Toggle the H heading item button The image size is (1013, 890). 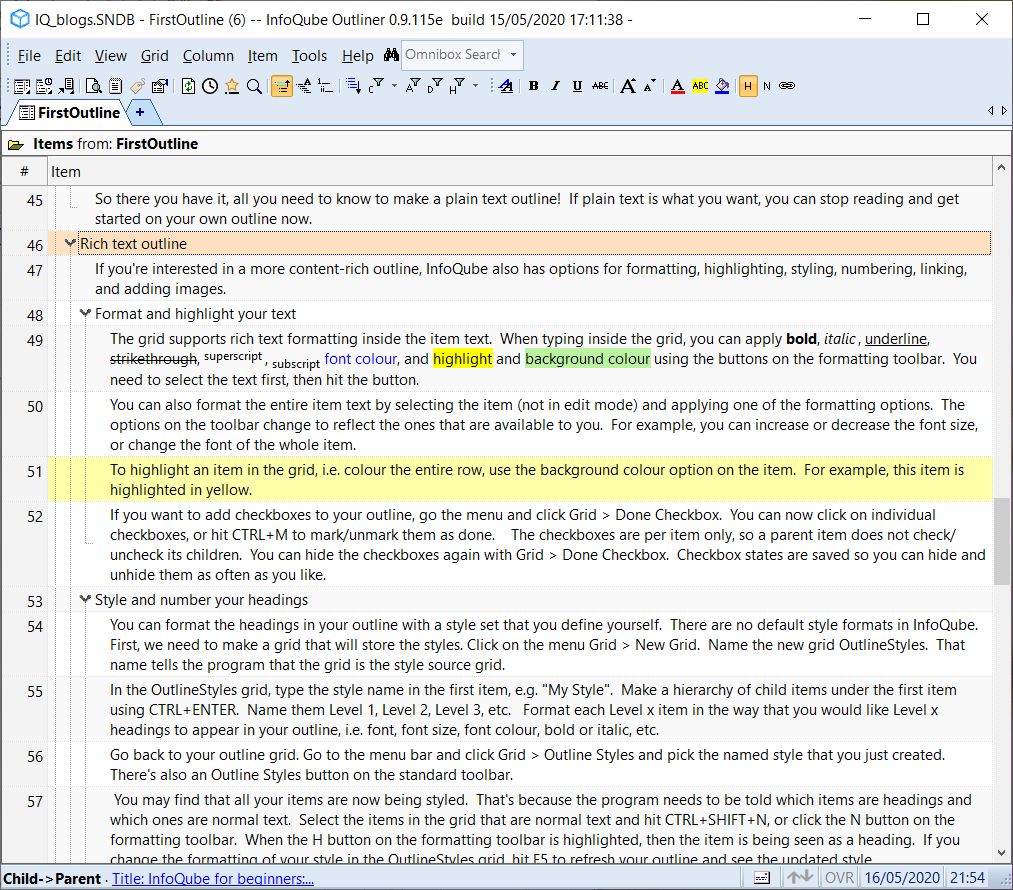click(x=747, y=86)
